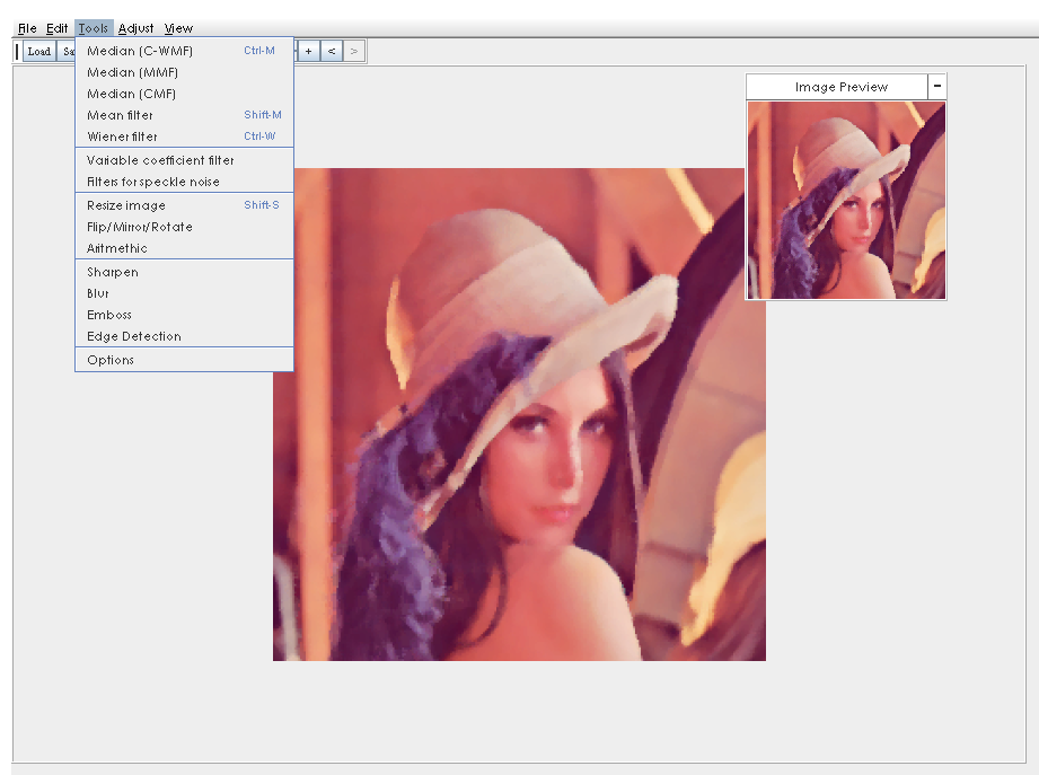Image resolution: width=1039 pixels, height=775 pixels.
Task: Click the forward arrow (>) toolbar button
Action: (x=355, y=51)
